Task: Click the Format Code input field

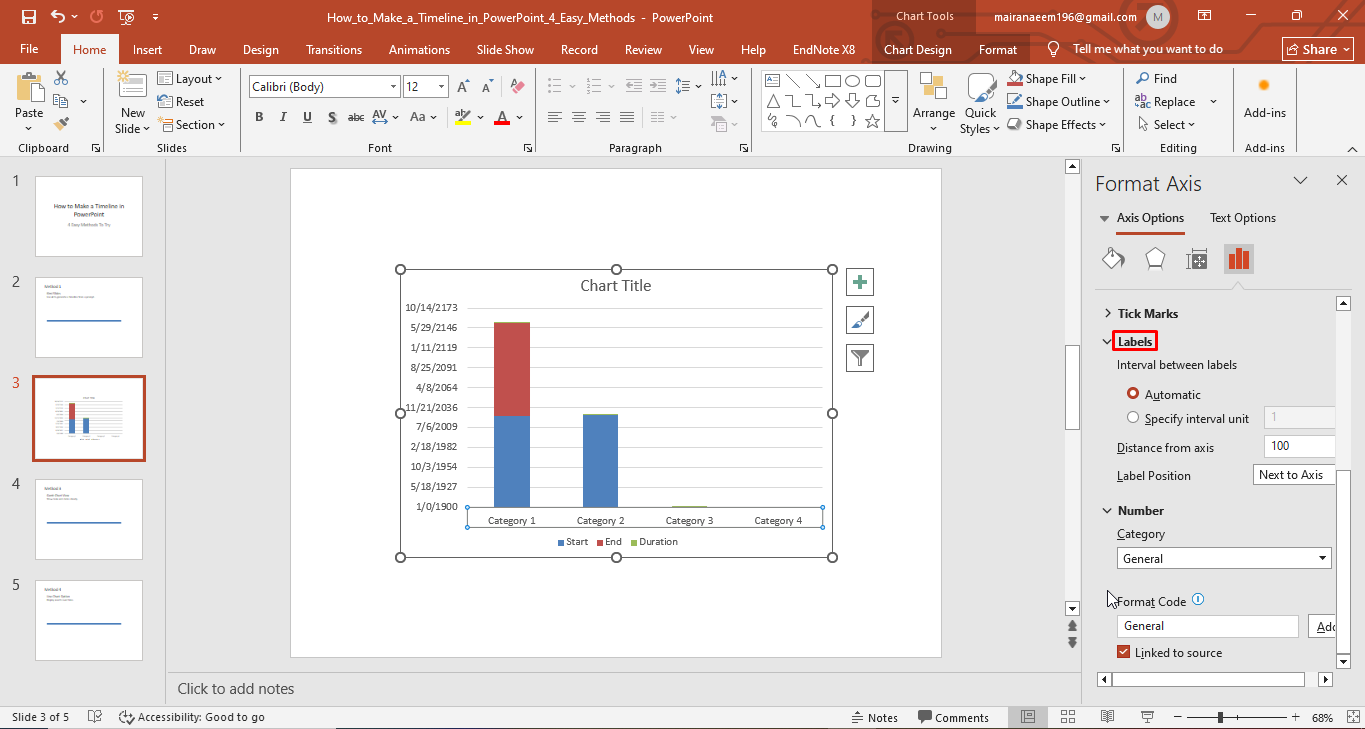Action: 1208,626
